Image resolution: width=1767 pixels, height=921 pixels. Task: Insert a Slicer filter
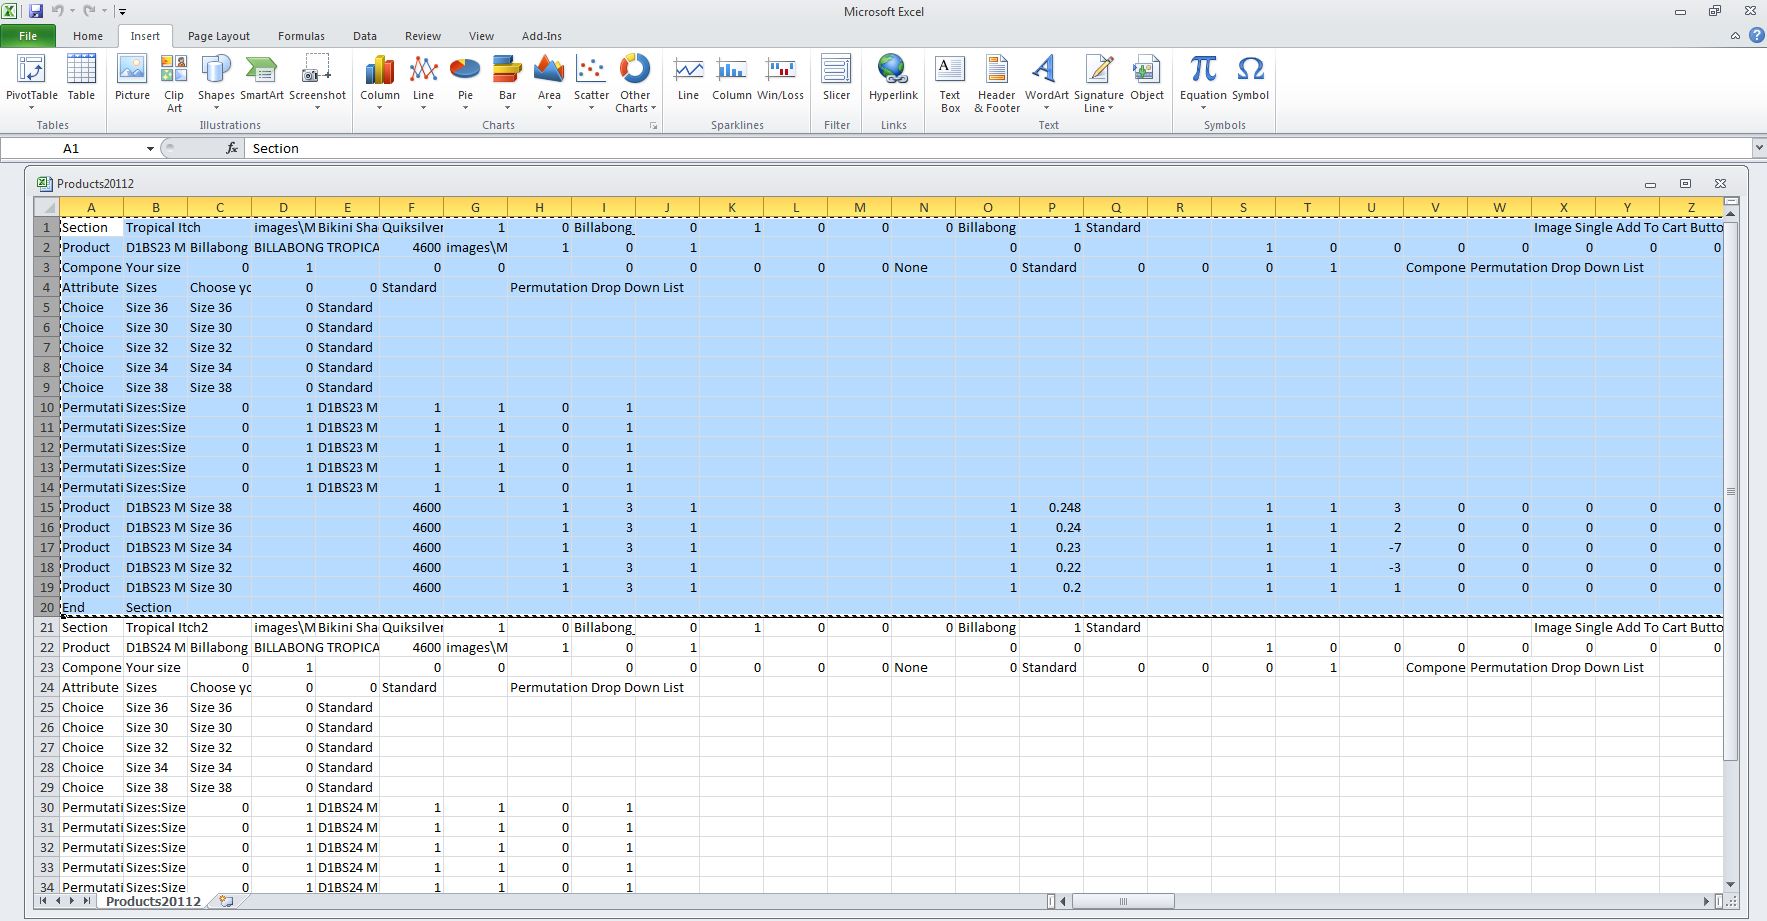click(x=836, y=80)
